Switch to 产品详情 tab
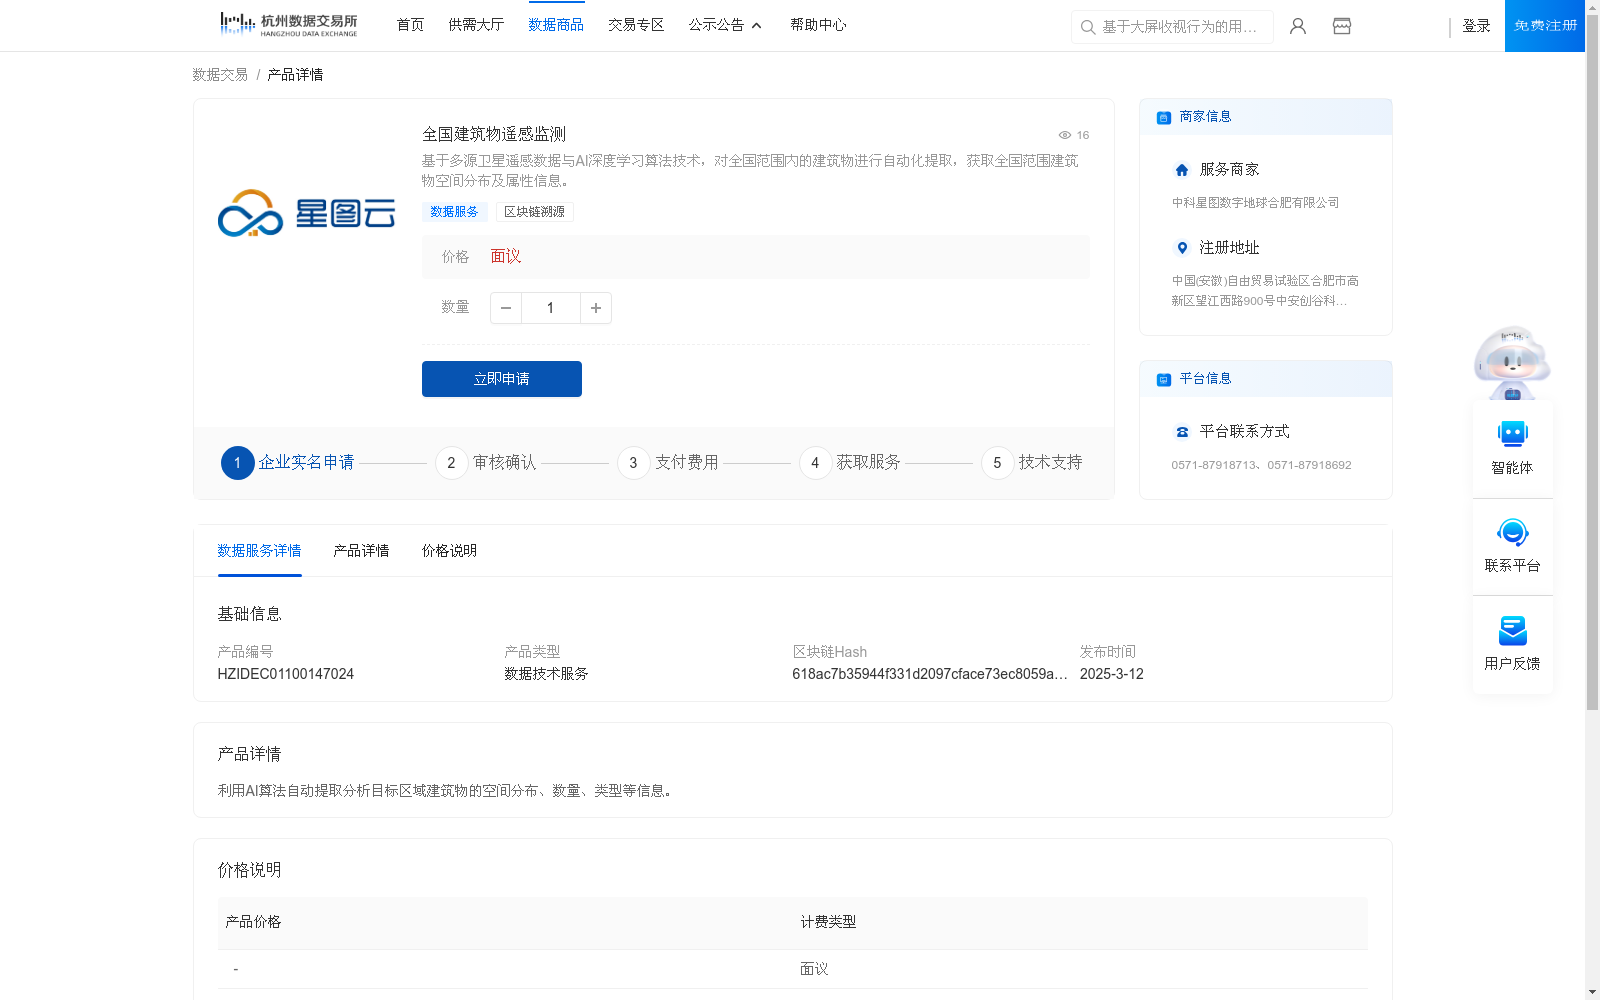1600x1000 pixels. (361, 551)
